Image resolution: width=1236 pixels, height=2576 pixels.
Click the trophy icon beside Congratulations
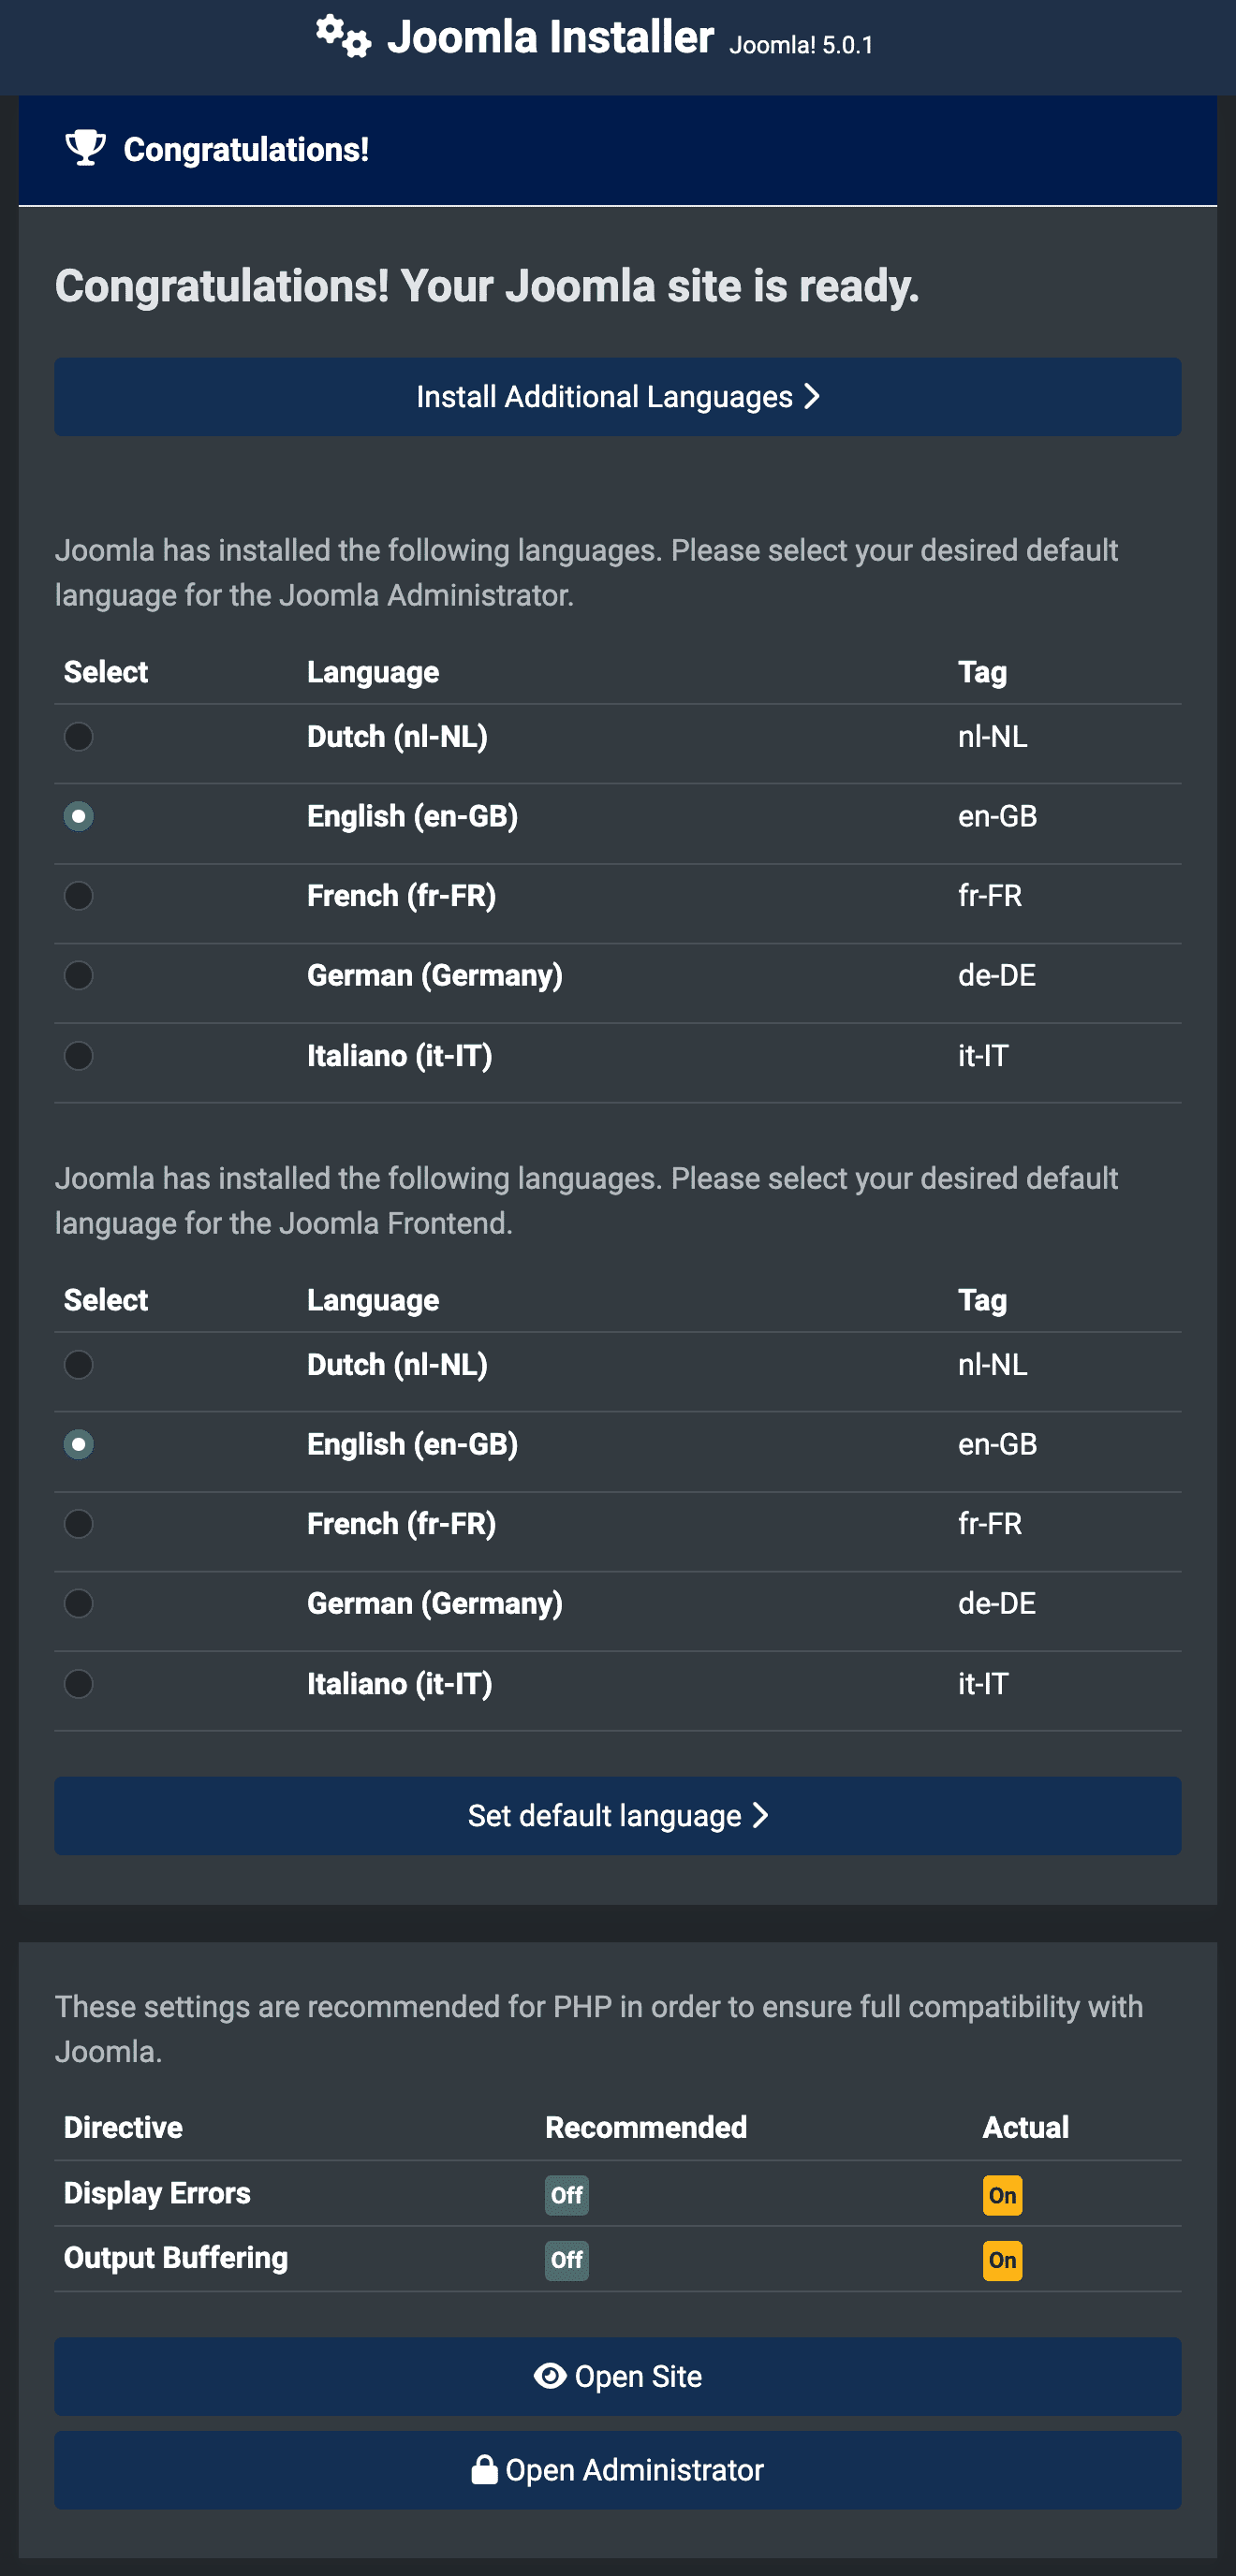pos(85,148)
